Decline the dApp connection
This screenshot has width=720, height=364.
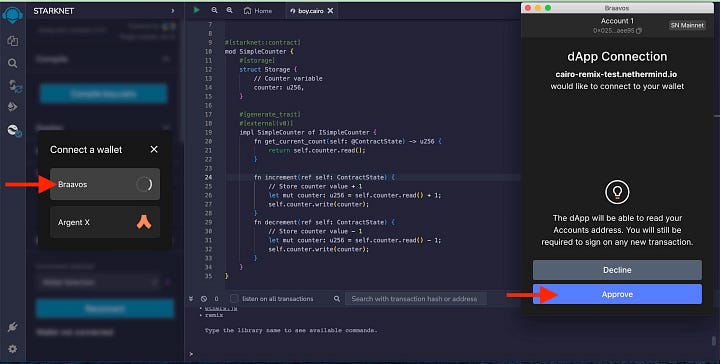pos(617,270)
